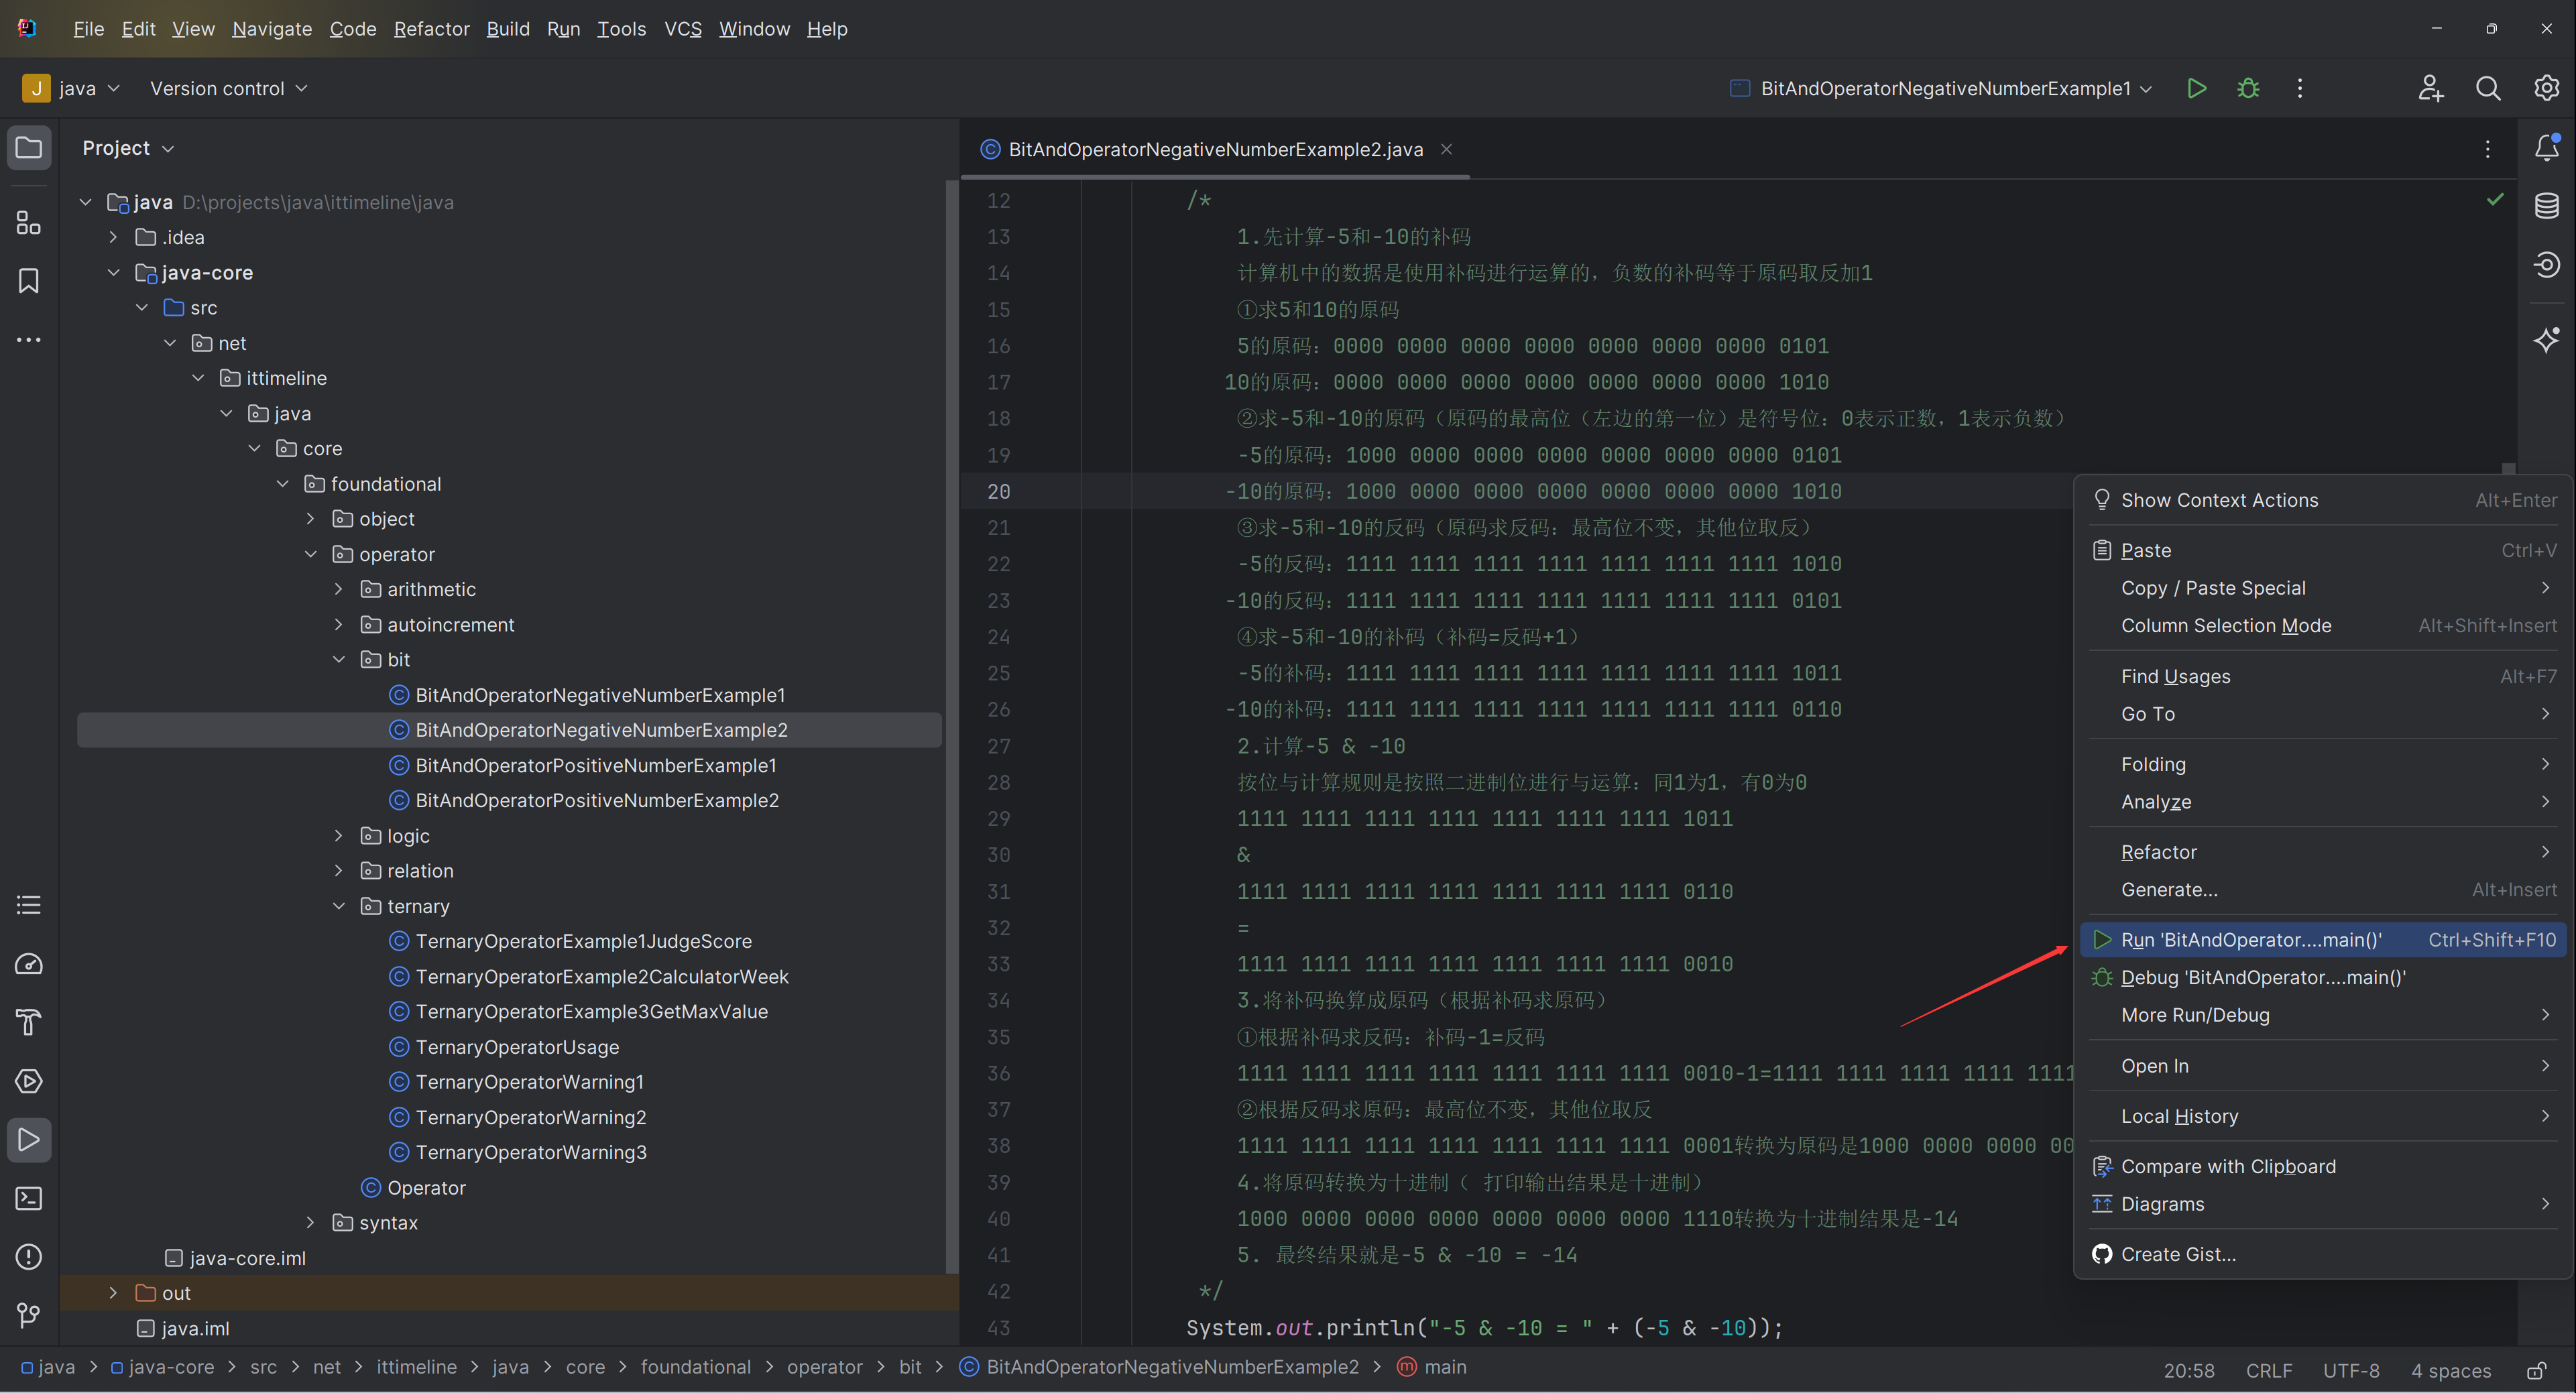Select Compare with Clipboard
Image resolution: width=2576 pixels, height=1393 pixels.
pos(2323,1166)
